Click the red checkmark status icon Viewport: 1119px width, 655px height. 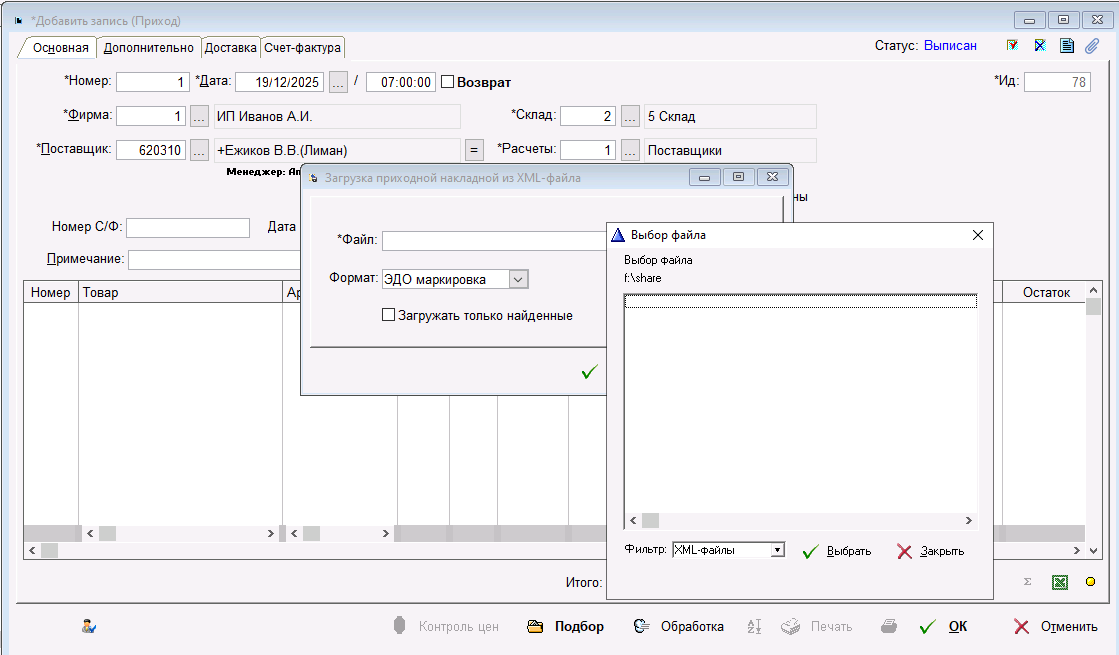(x=1012, y=46)
